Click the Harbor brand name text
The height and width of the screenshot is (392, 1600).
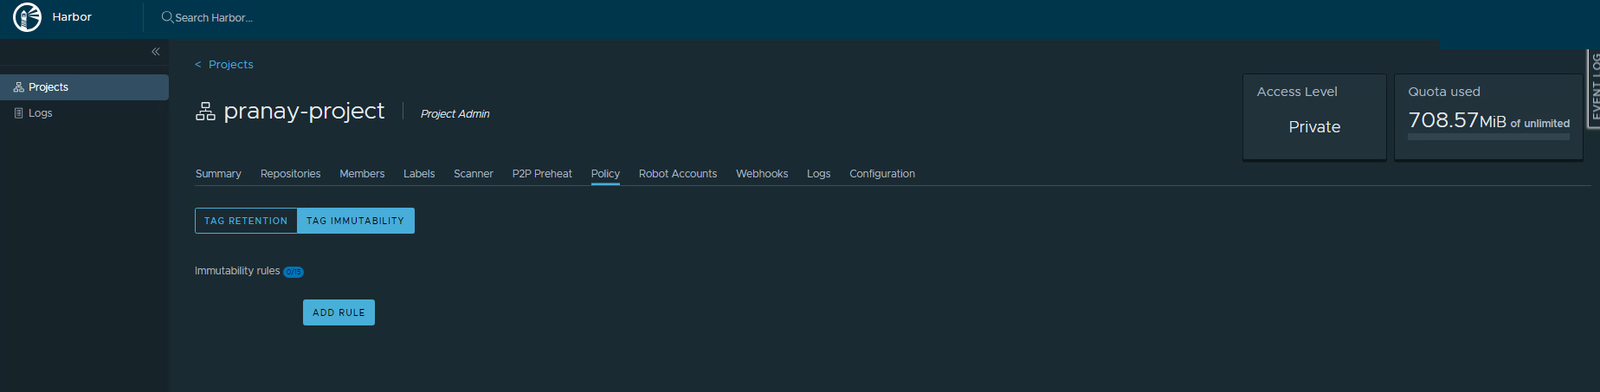pos(72,17)
